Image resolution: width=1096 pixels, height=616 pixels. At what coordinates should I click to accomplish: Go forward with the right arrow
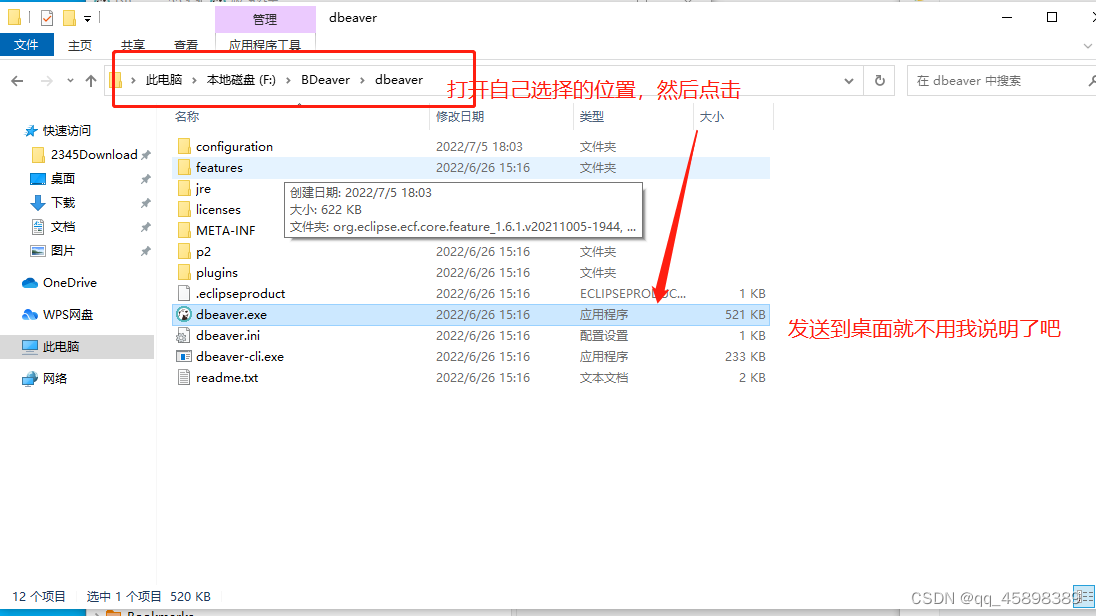[x=47, y=81]
